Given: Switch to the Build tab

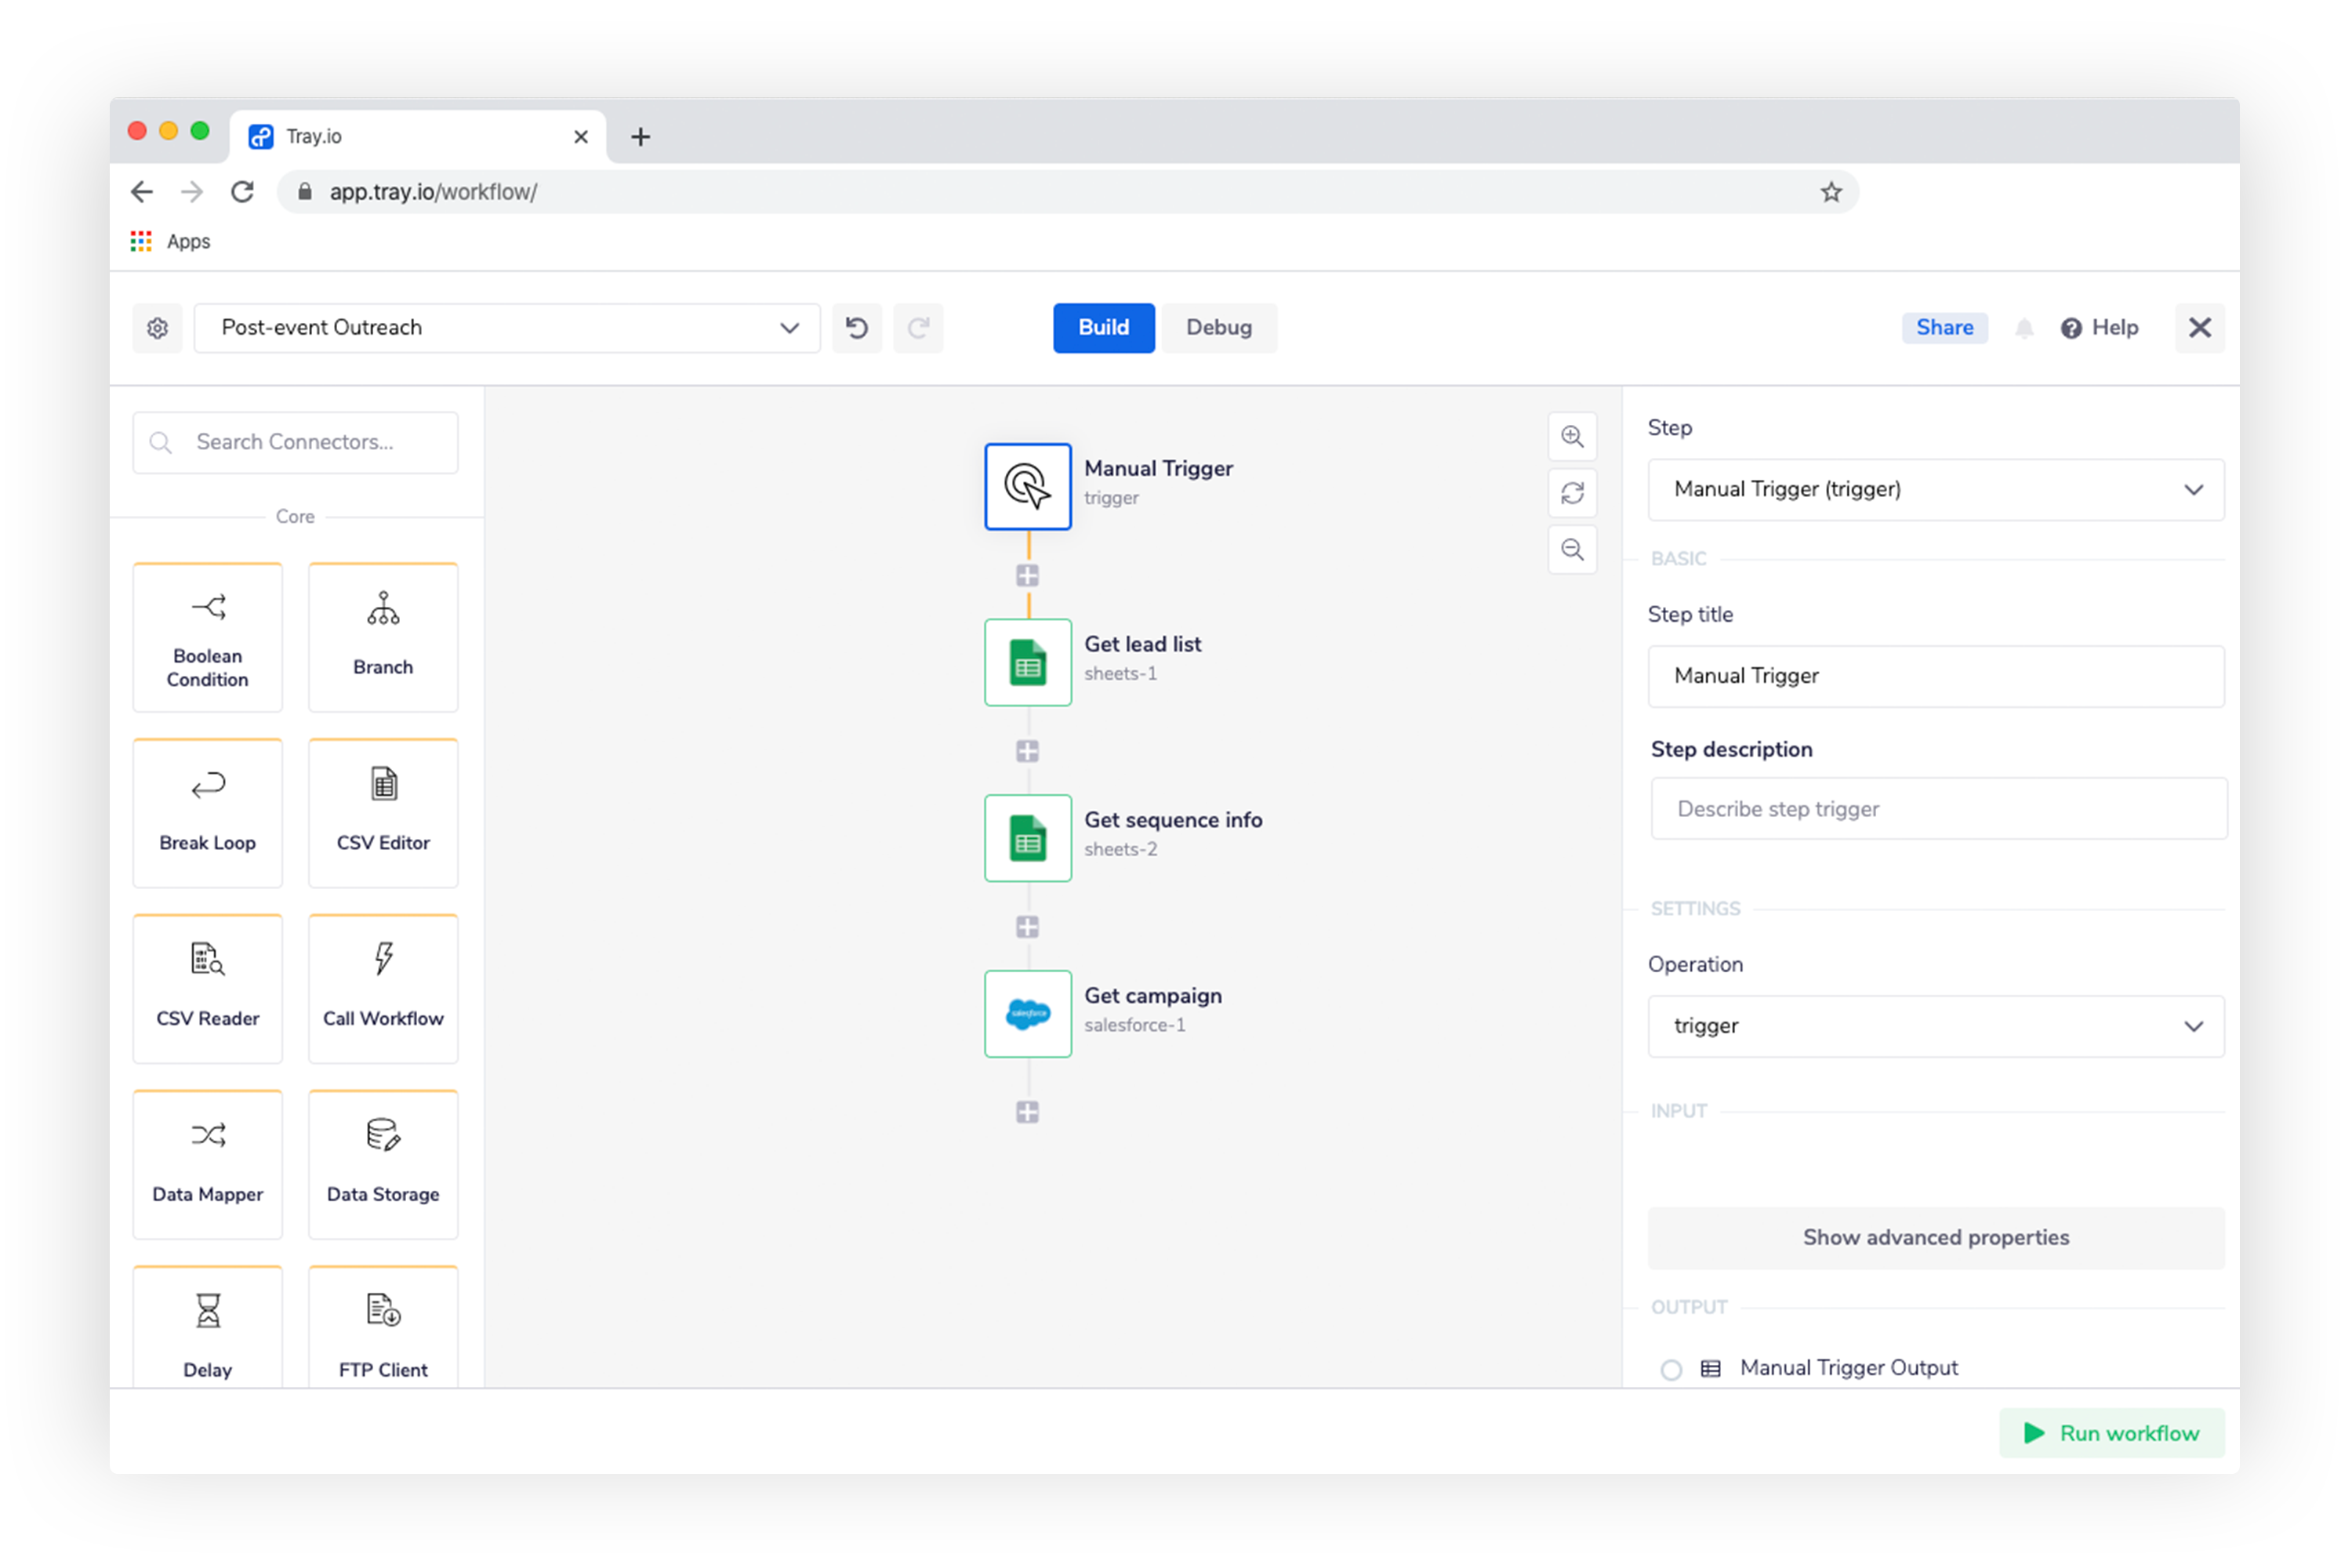Looking at the screenshot, I should 1103,328.
